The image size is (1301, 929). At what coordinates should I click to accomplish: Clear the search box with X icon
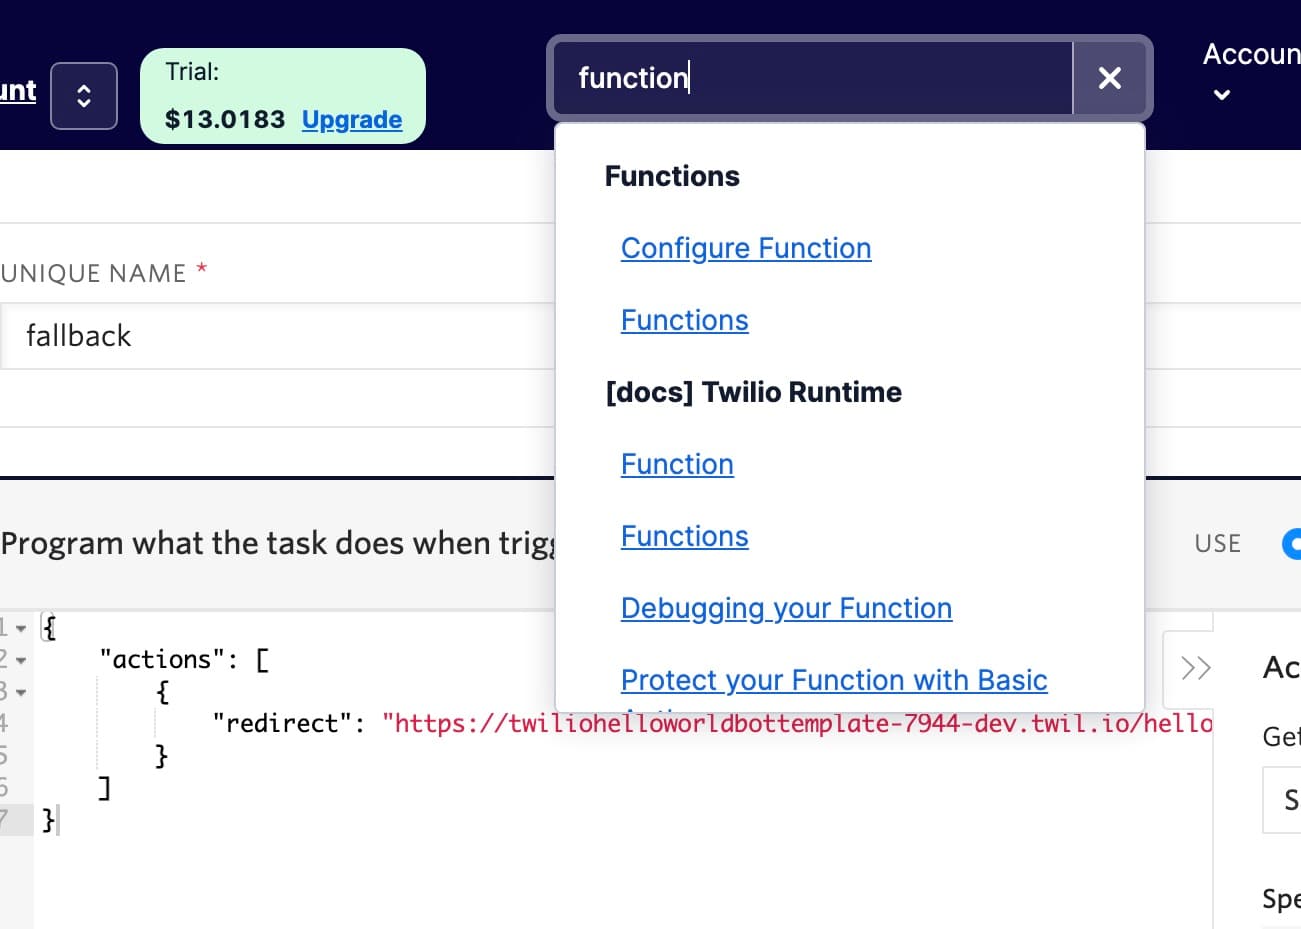point(1109,78)
